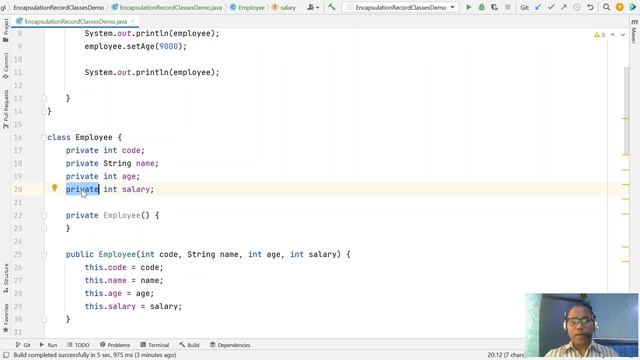The height and width of the screenshot is (360, 640).
Task: Click the JetBrains toolbox icon at top right
Action: pyautogui.click(x=633, y=7)
